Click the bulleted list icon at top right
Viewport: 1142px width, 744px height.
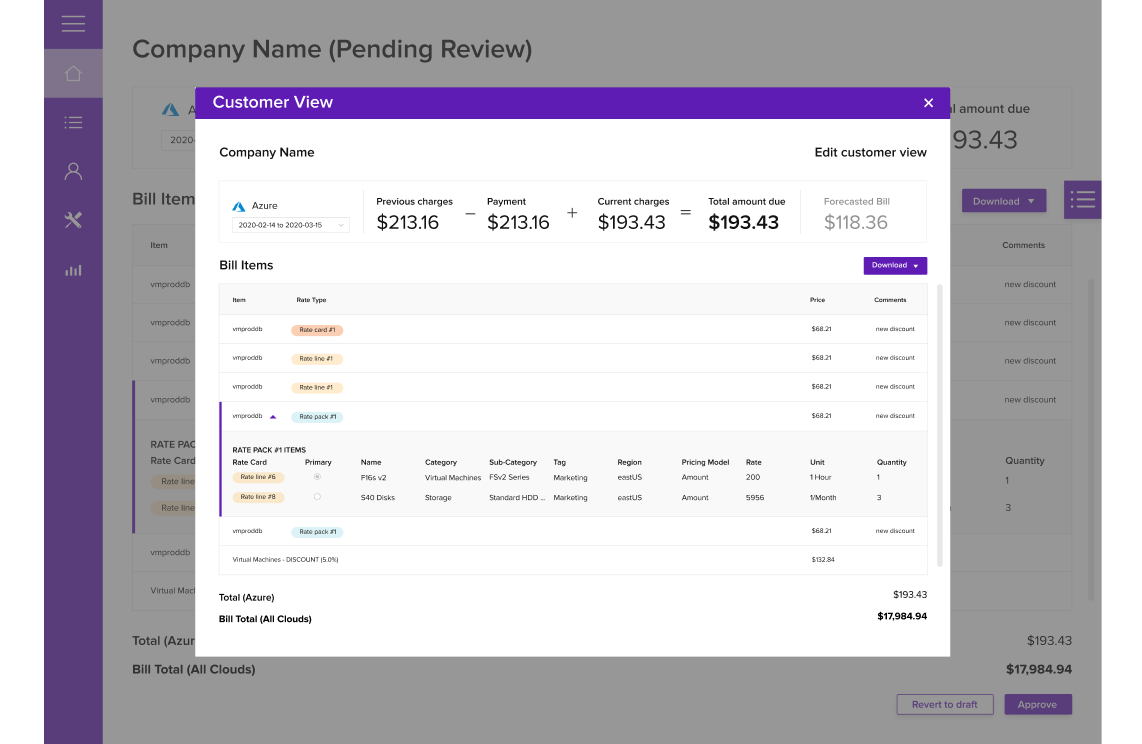pyautogui.click(x=1082, y=199)
